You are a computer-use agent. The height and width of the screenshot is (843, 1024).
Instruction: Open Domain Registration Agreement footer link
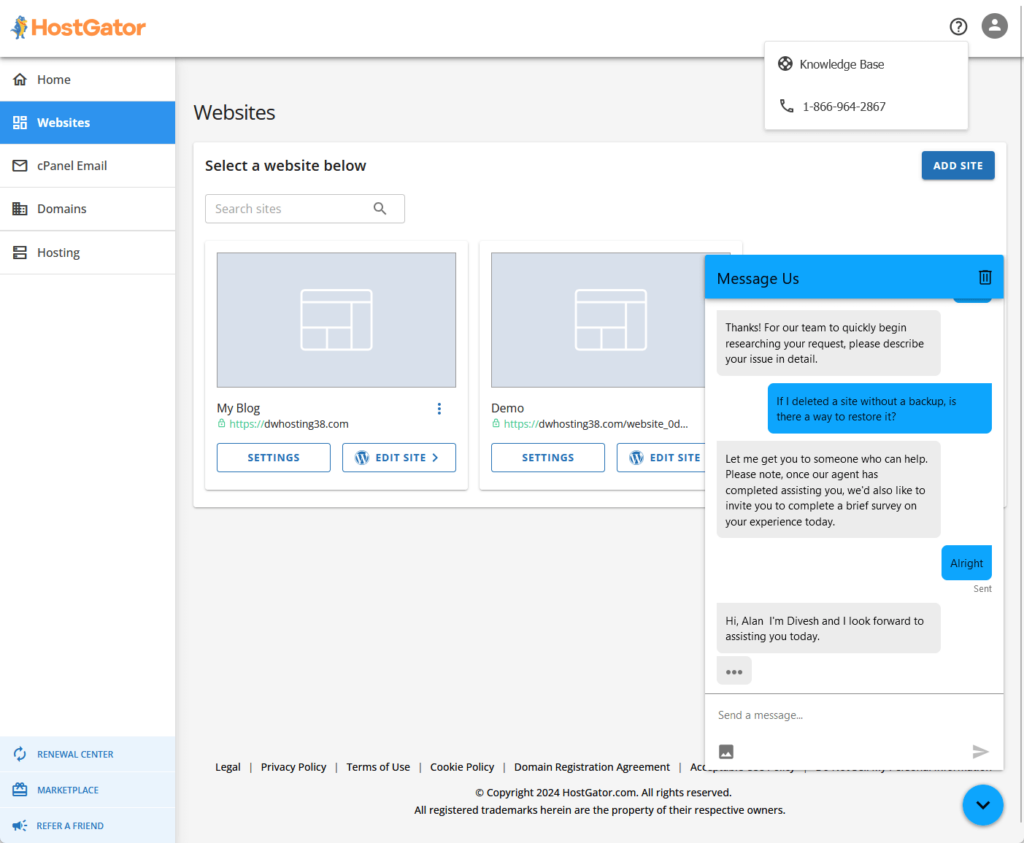click(592, 767)
